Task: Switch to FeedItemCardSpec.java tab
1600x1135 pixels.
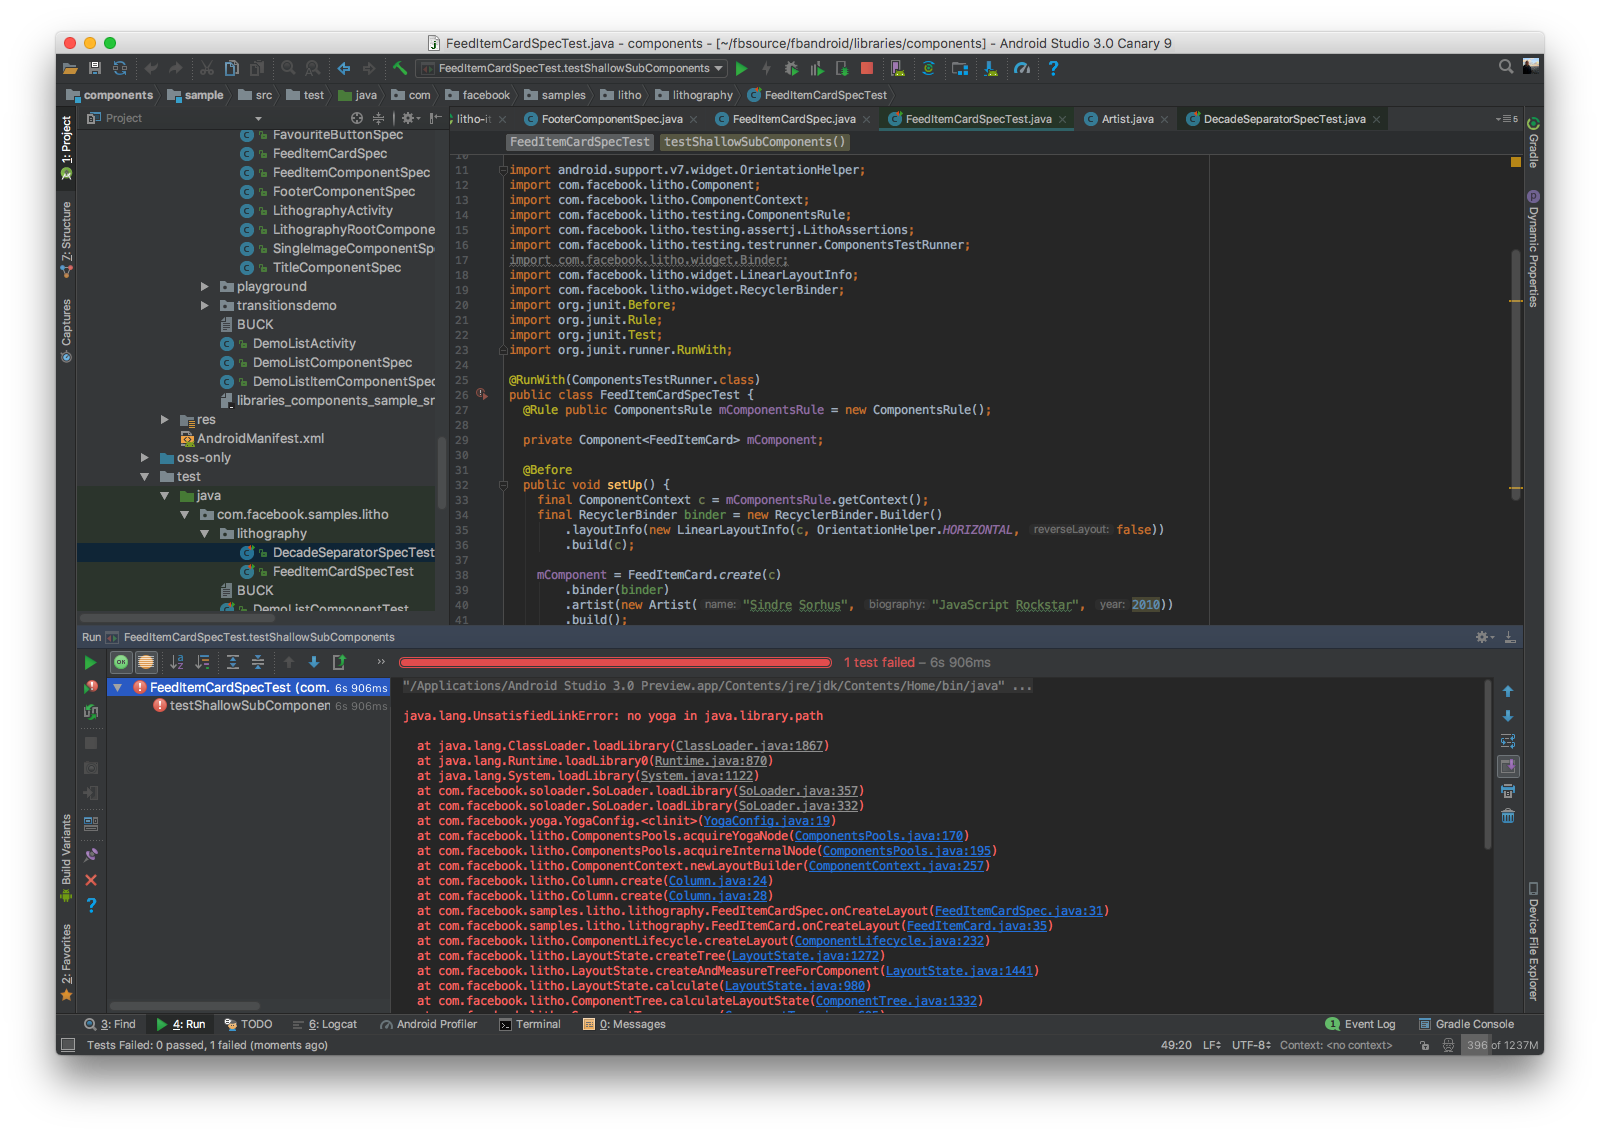Action: coord(793,119)
